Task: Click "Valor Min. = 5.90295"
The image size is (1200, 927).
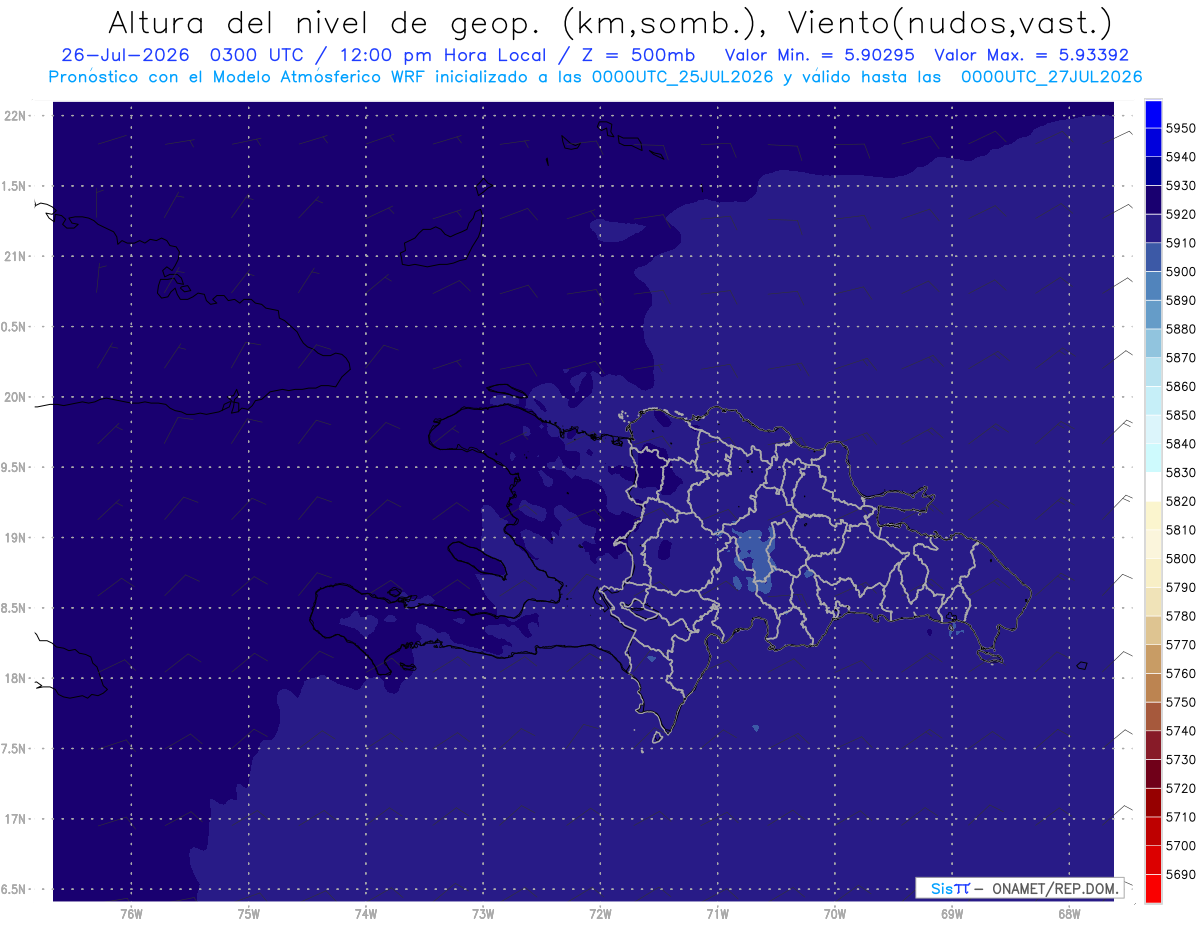Action: coord(820,55)
